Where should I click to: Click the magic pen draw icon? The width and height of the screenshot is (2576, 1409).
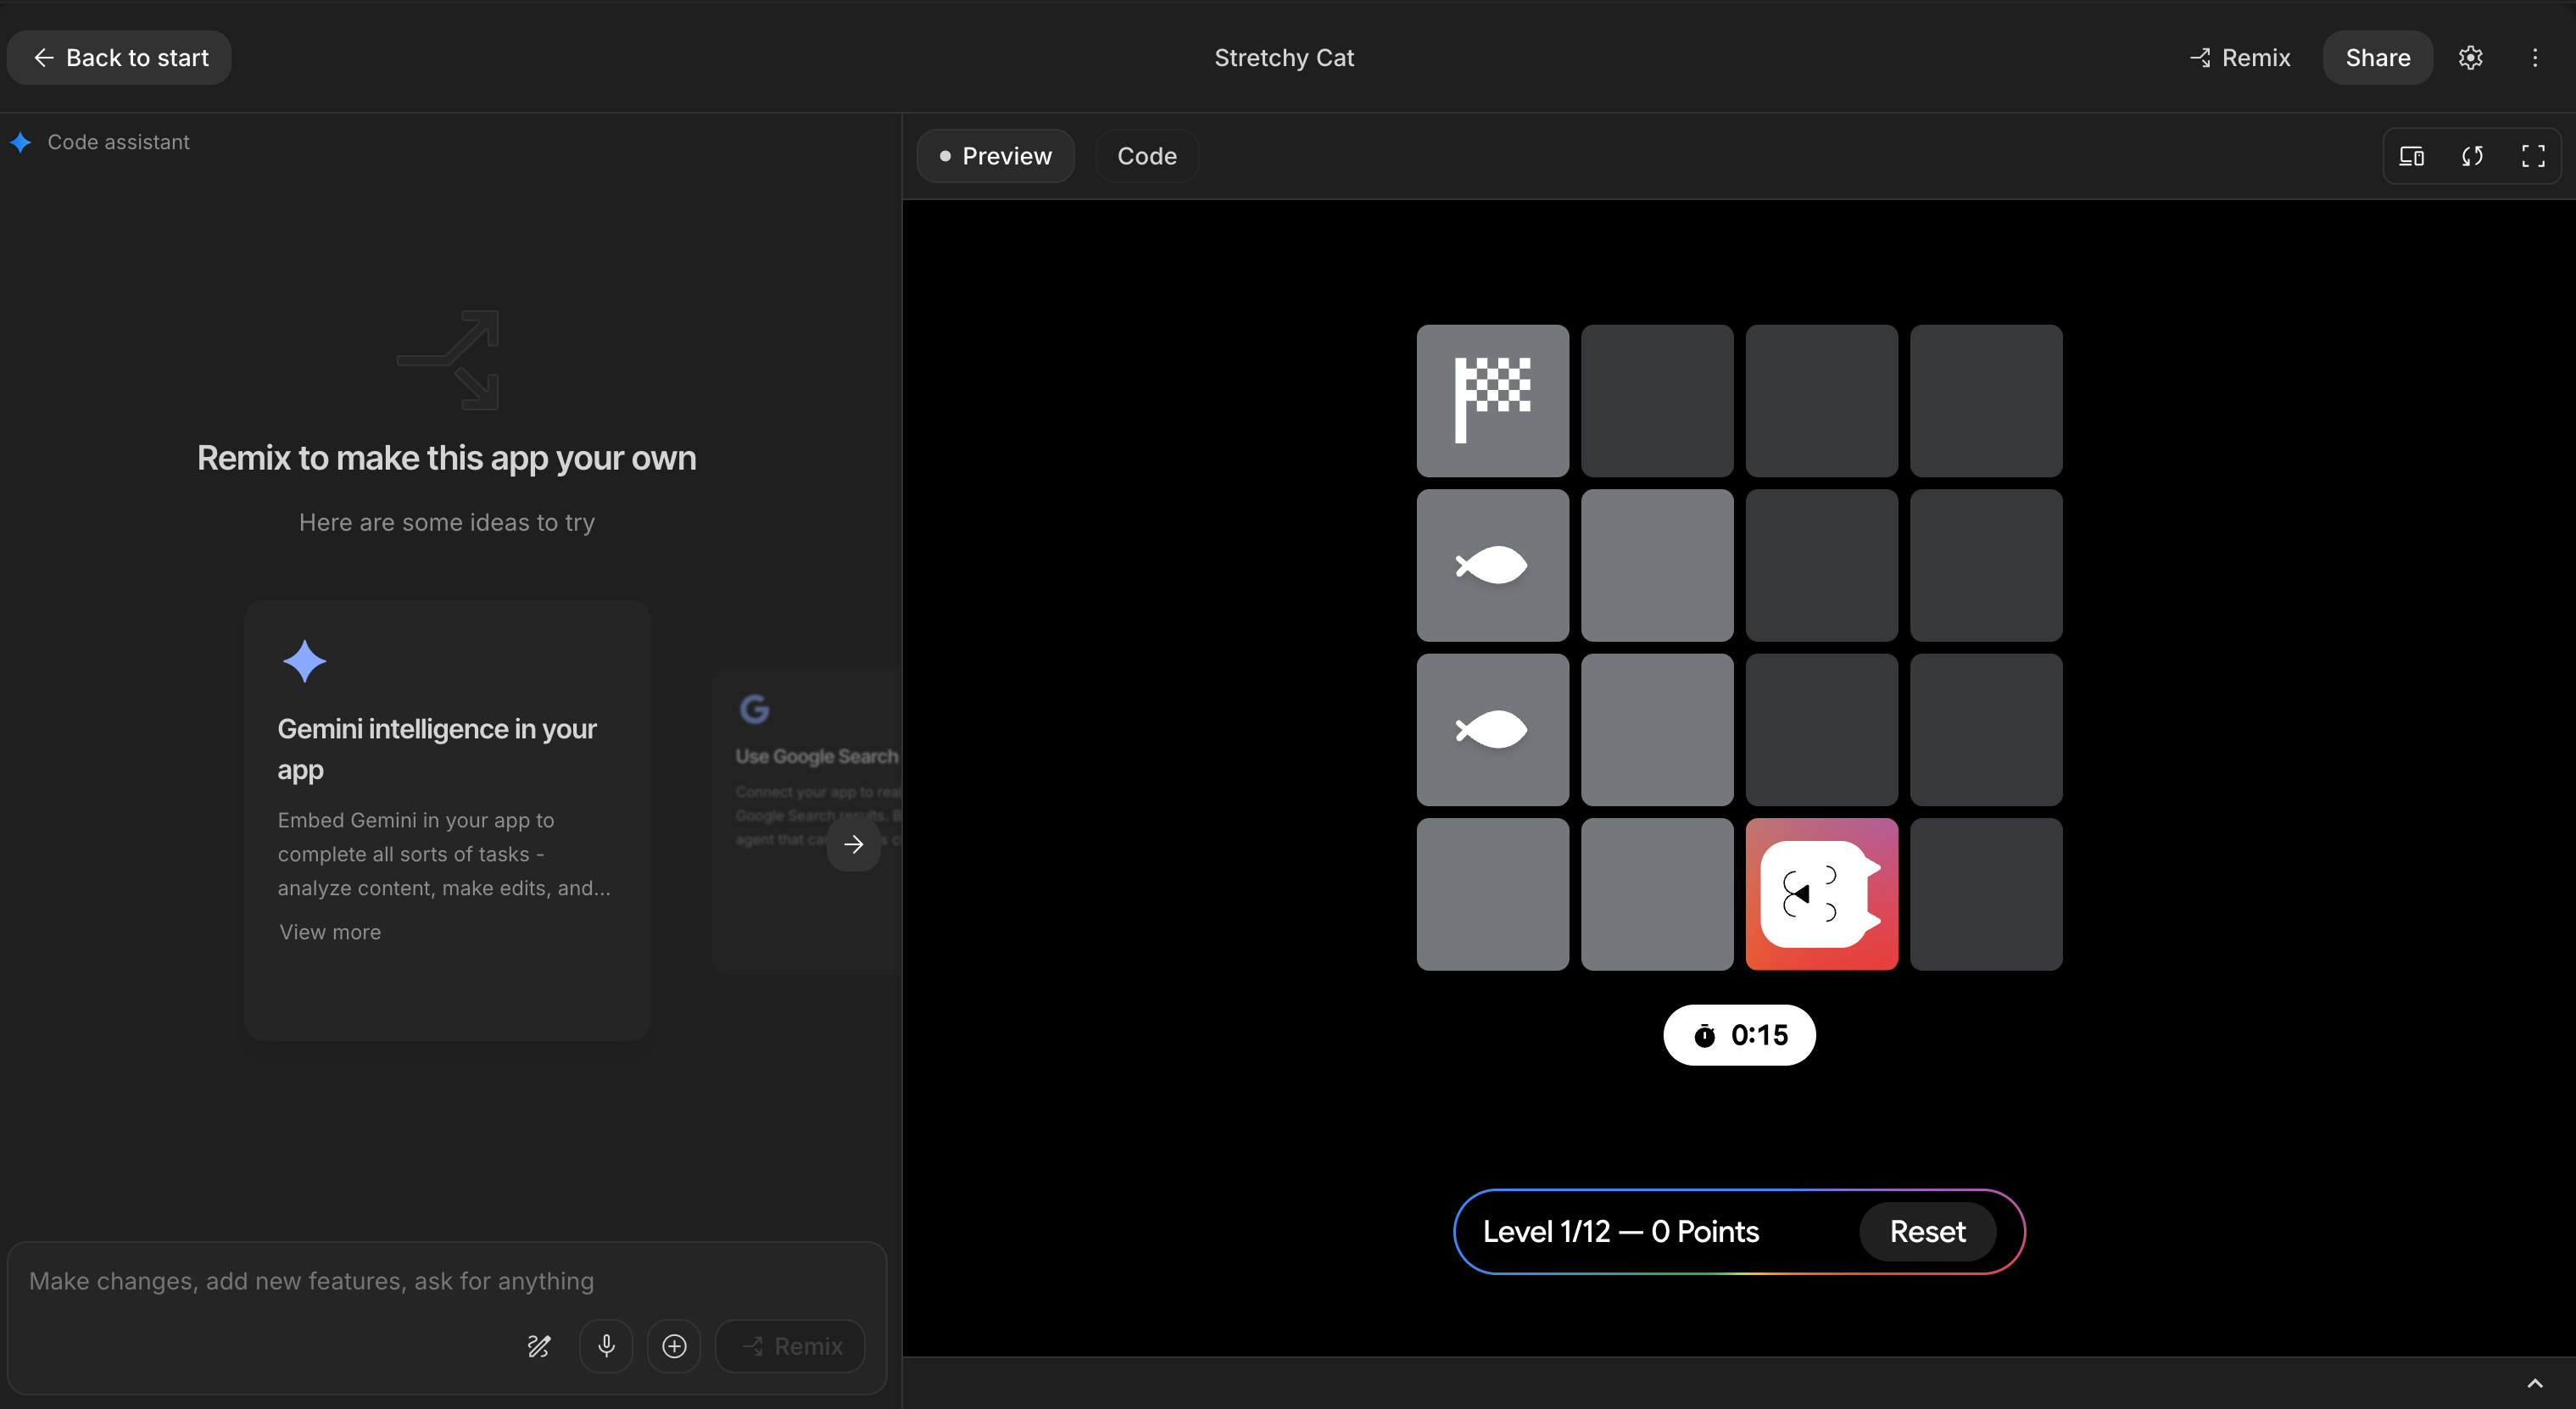(539, 1346)
